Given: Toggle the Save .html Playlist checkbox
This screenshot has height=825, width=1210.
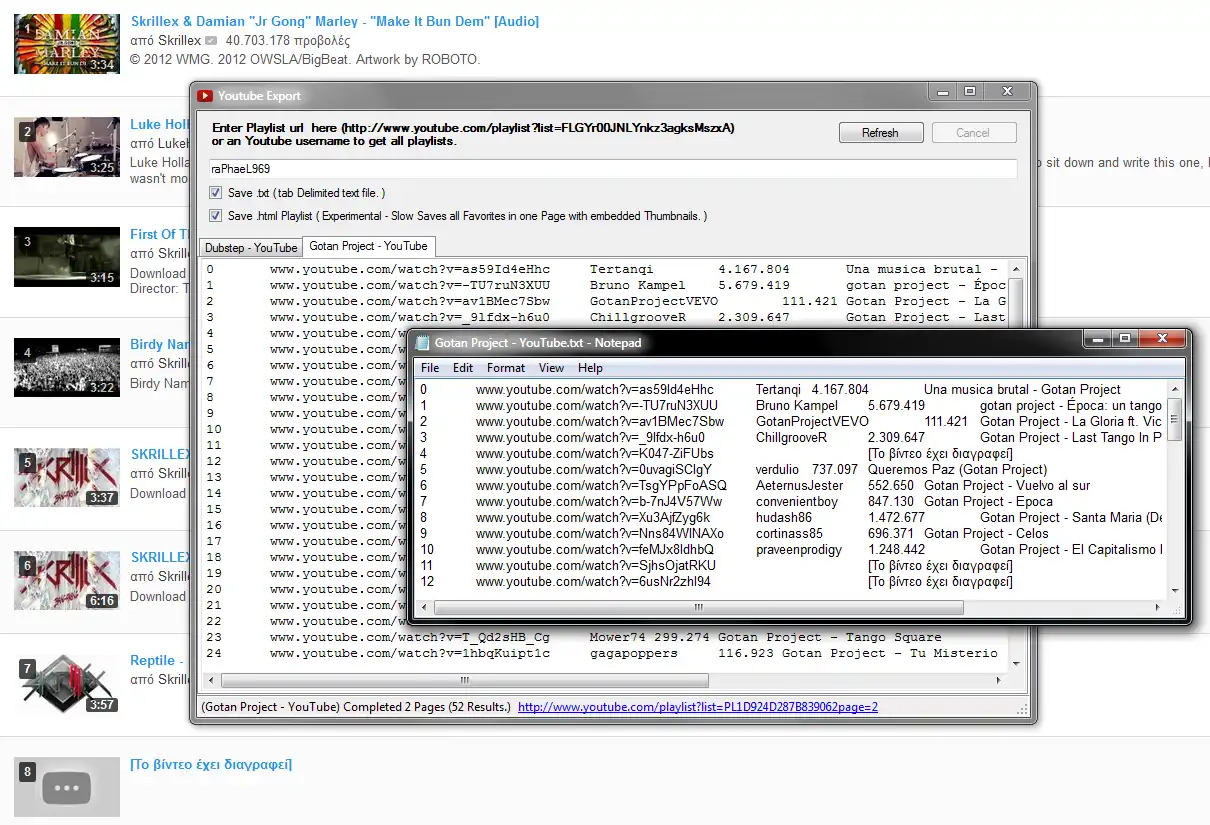Looking at the screenshot, I should pyautogui.click(x=216, y=216).
